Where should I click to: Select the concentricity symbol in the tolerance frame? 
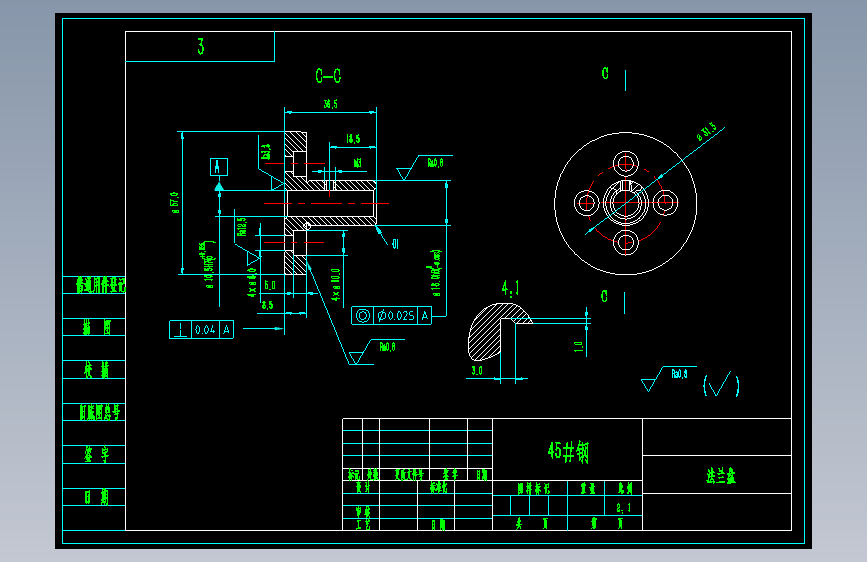[x=363, y=316]
